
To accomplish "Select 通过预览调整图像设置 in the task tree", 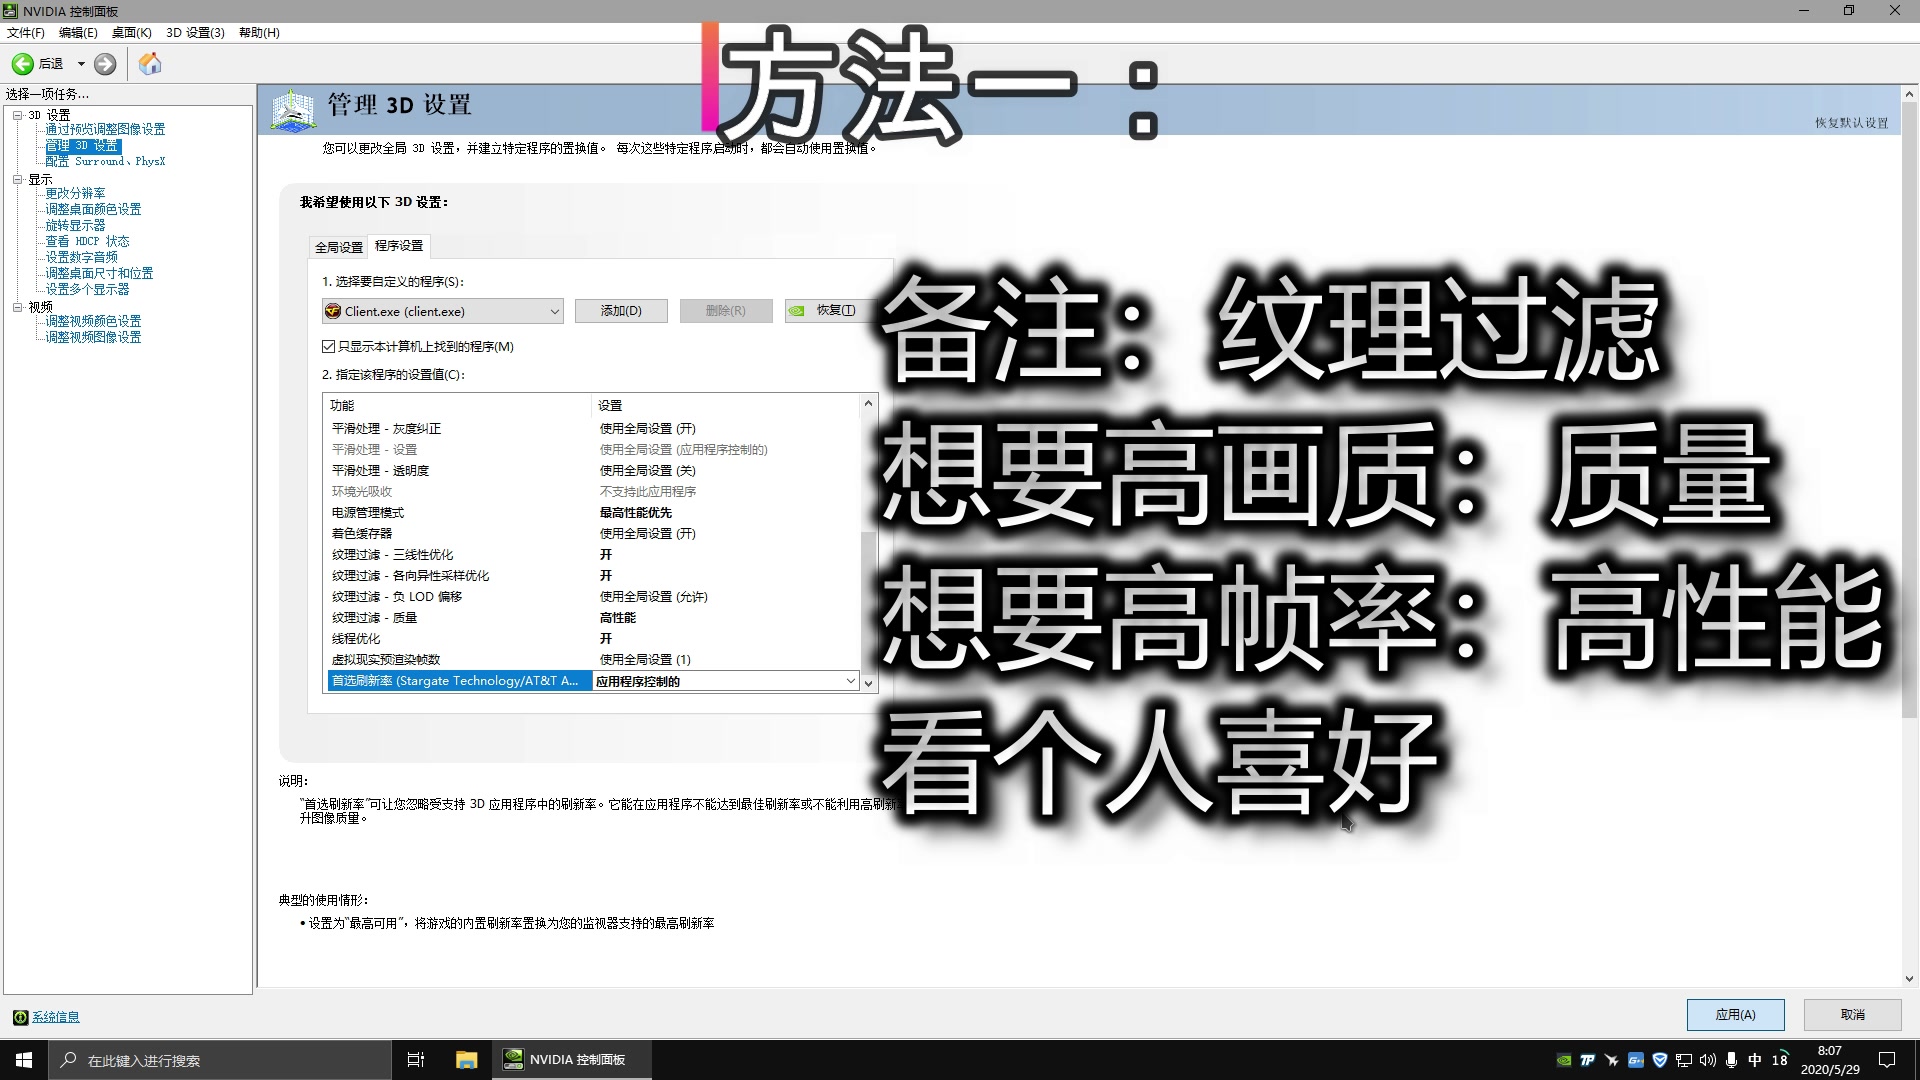I will pos(105,129).
